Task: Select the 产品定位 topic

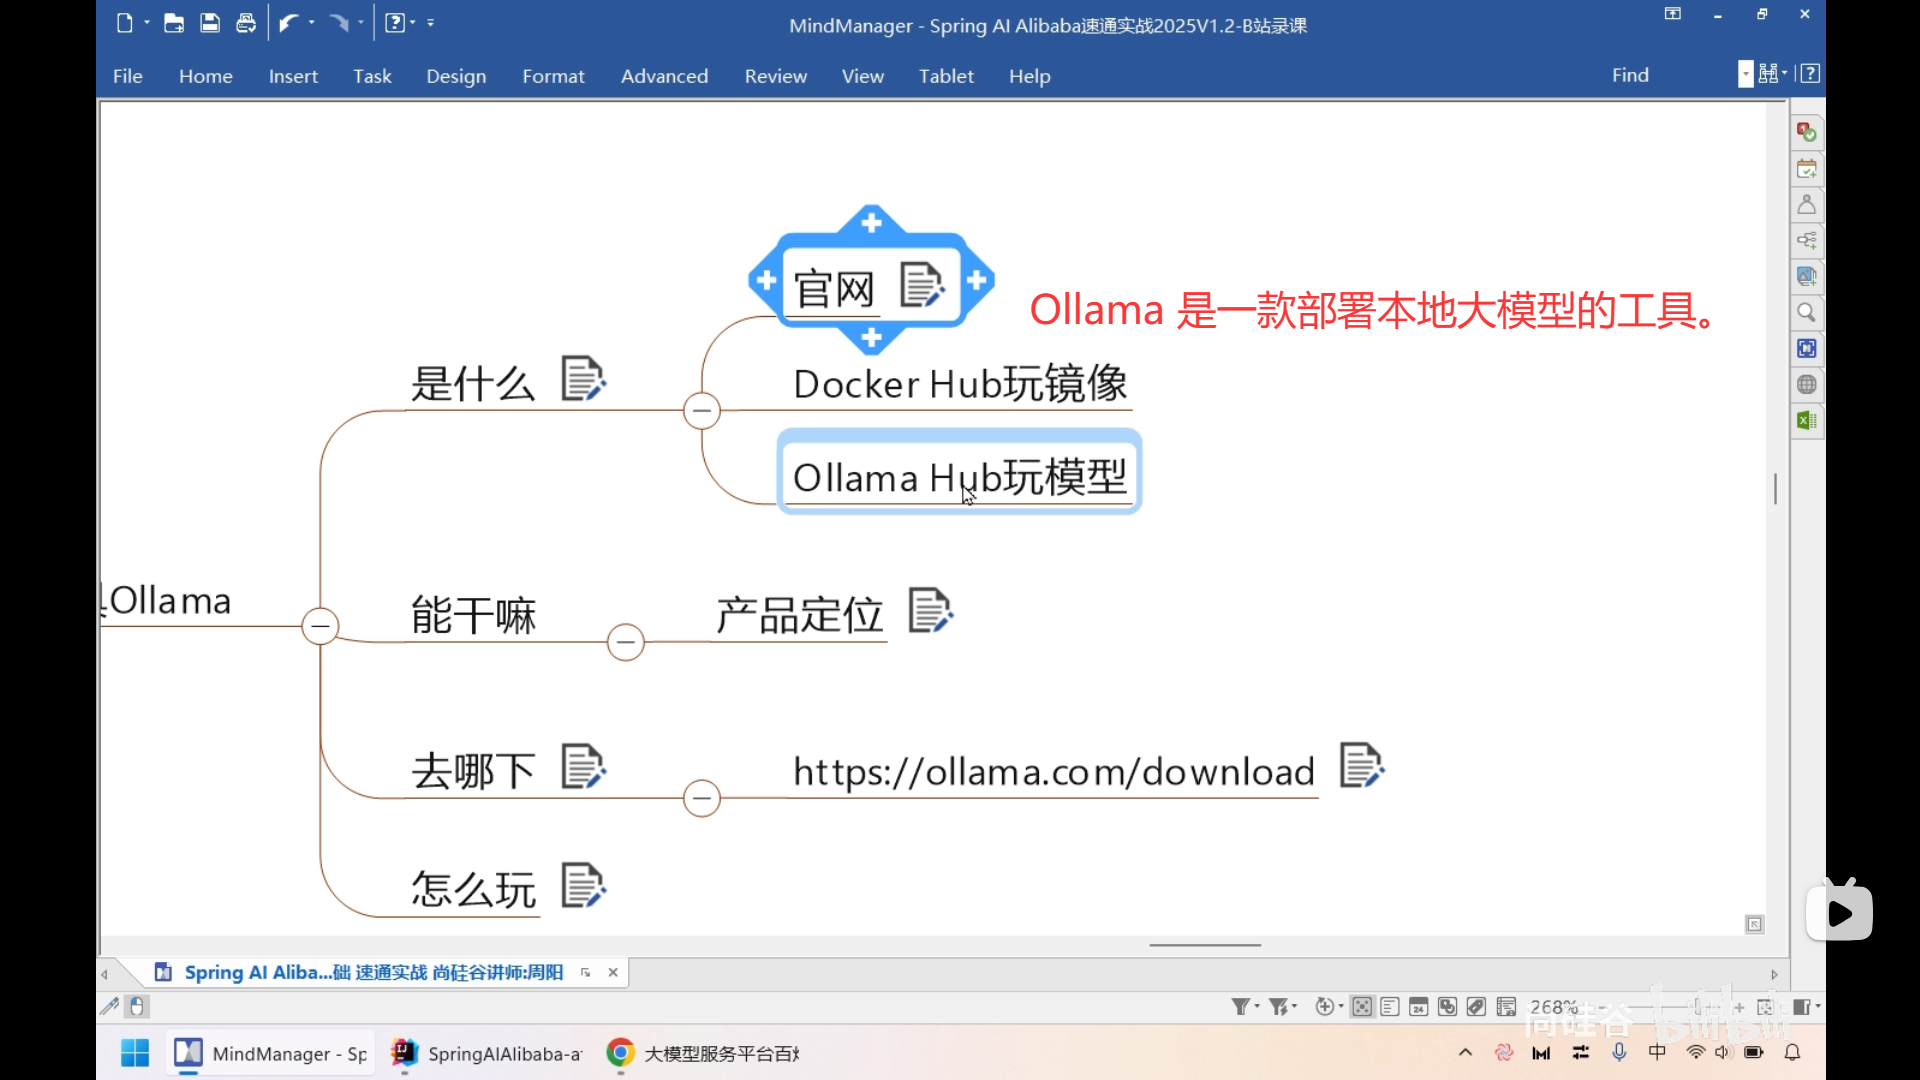Action: tap(799, 614)
